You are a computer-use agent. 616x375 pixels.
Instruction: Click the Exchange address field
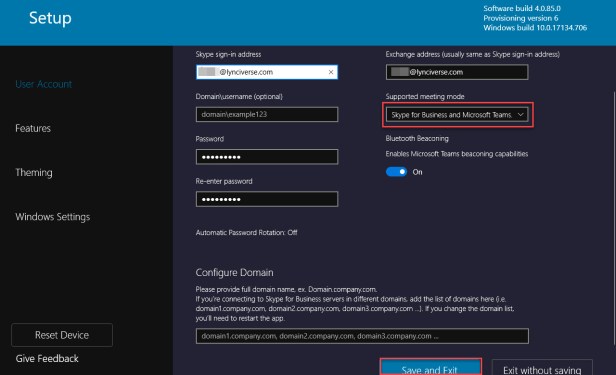pyautogui.click(x=457, y=72)
